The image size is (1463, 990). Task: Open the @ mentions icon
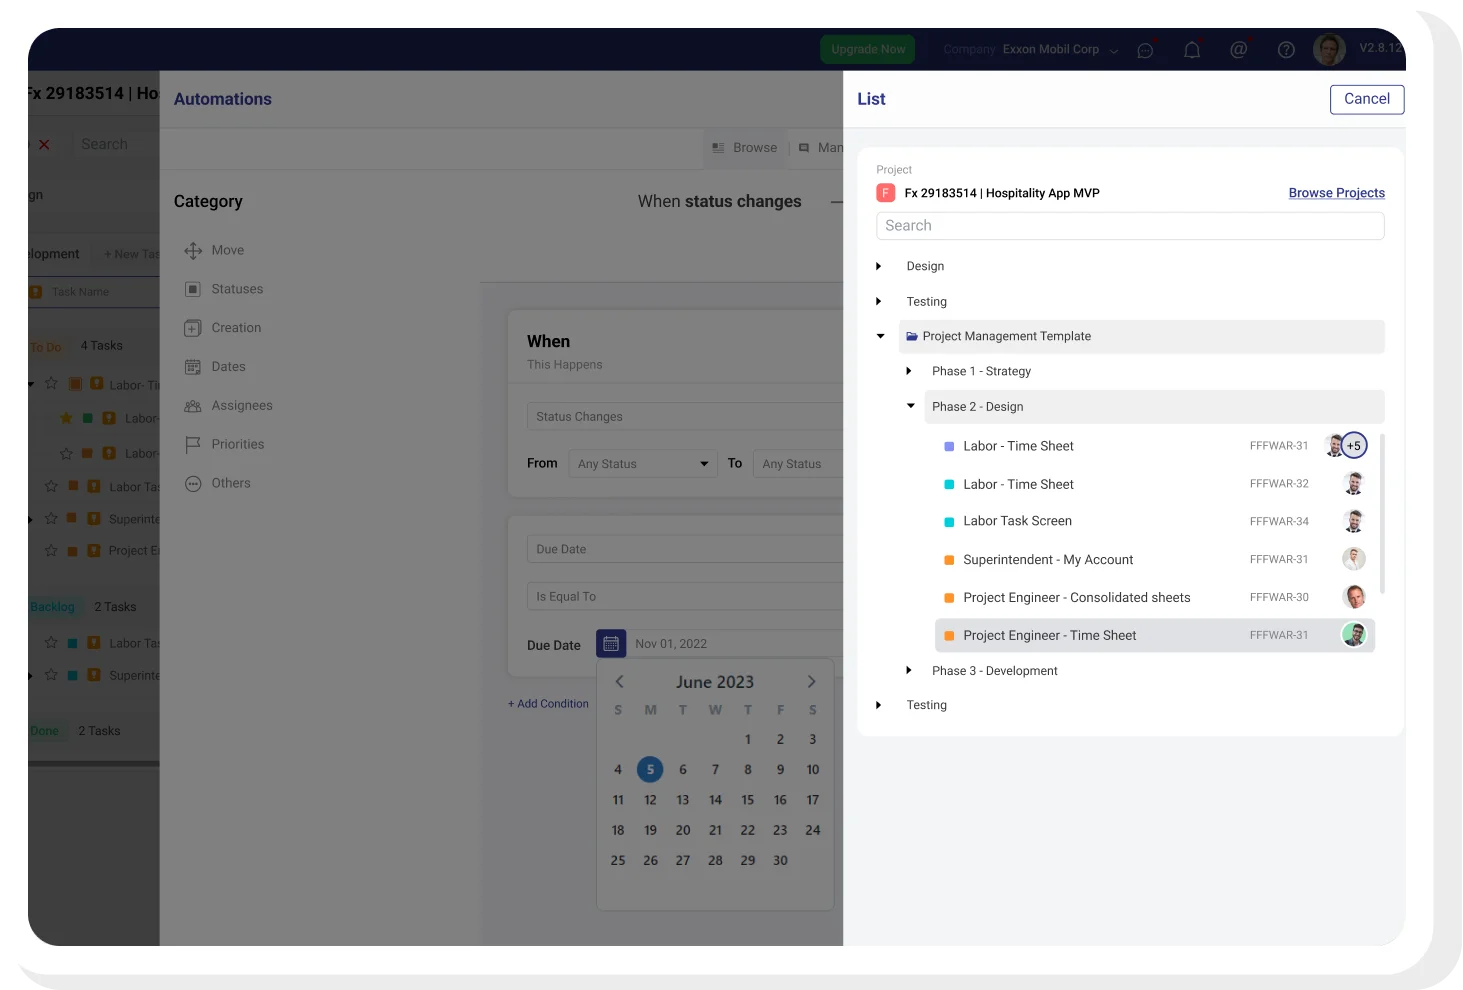[x=1238, y=49]
